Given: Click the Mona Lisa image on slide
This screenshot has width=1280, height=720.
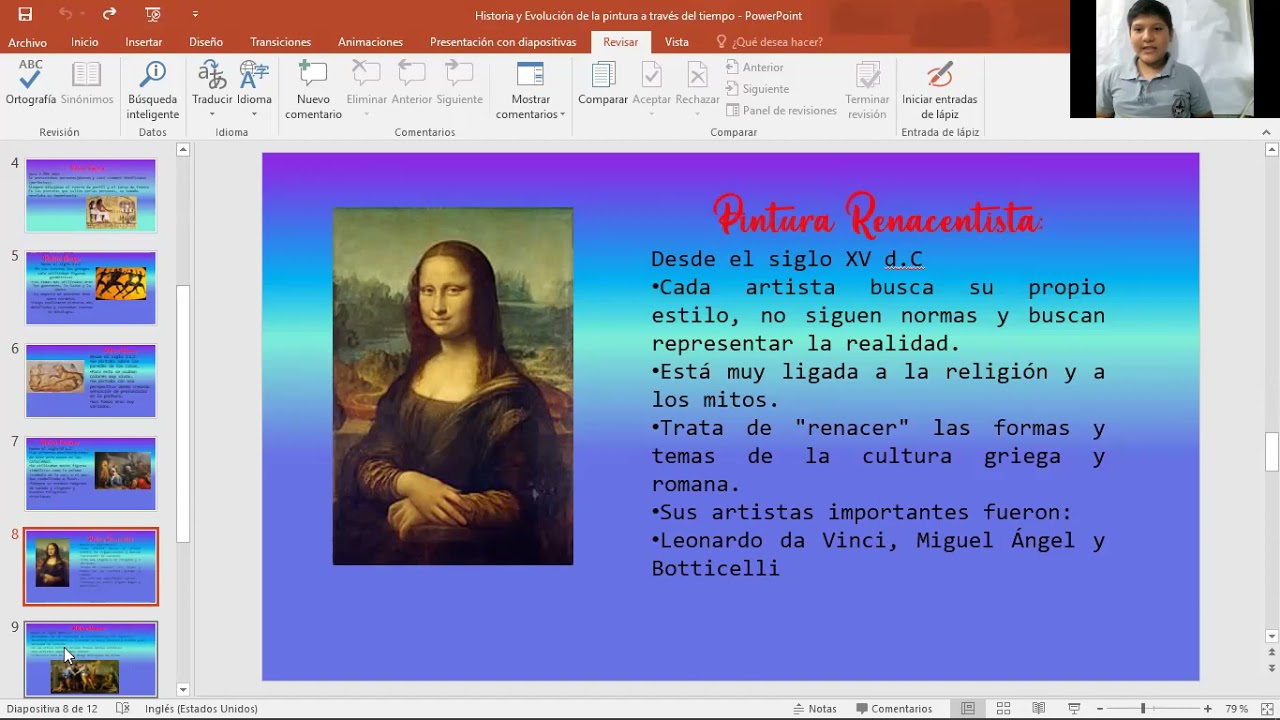Looking at the screenshot, I should [x=453, y=386].
